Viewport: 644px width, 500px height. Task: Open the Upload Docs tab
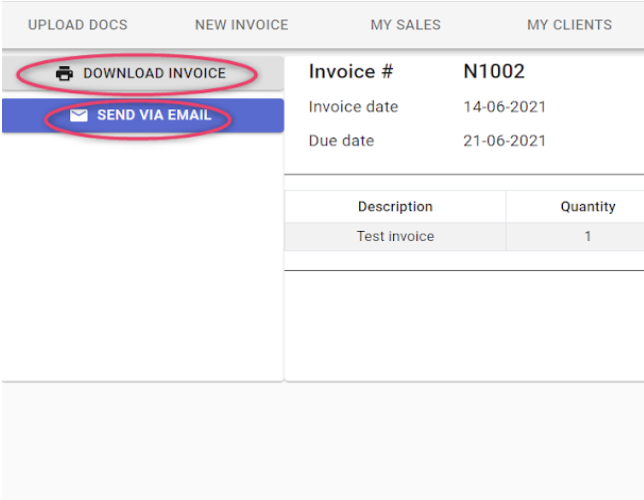pyautogui.click(x=78, y=25)
